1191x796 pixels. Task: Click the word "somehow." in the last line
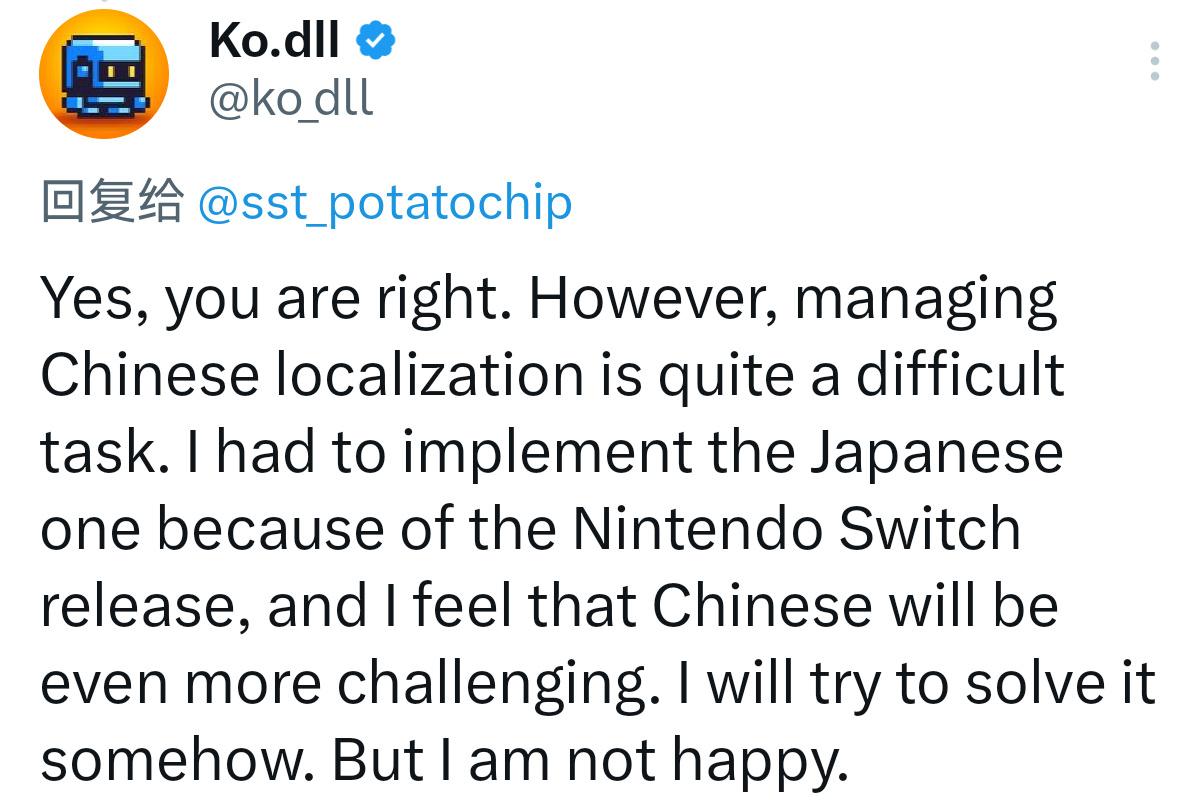pyautogui.click(x=178, y=760)
